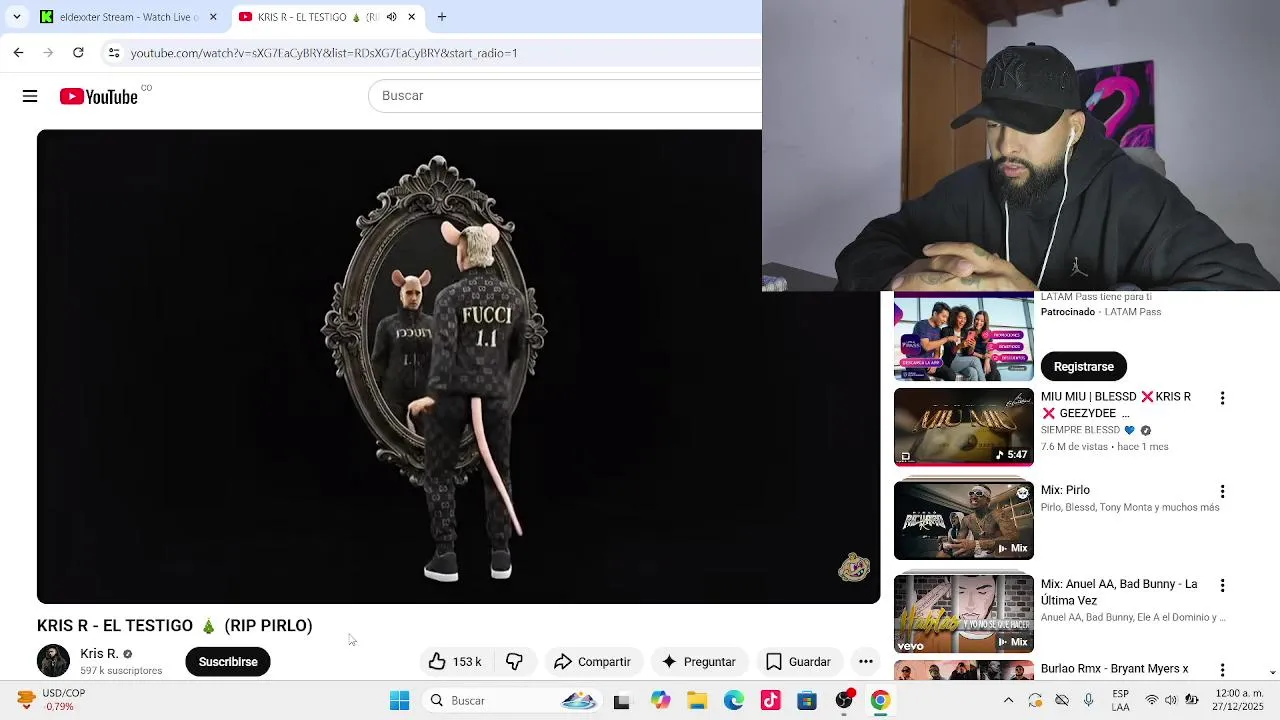Launch Microsoft Edge from the taskbar

pyautogui.click(x=734, y=700)
